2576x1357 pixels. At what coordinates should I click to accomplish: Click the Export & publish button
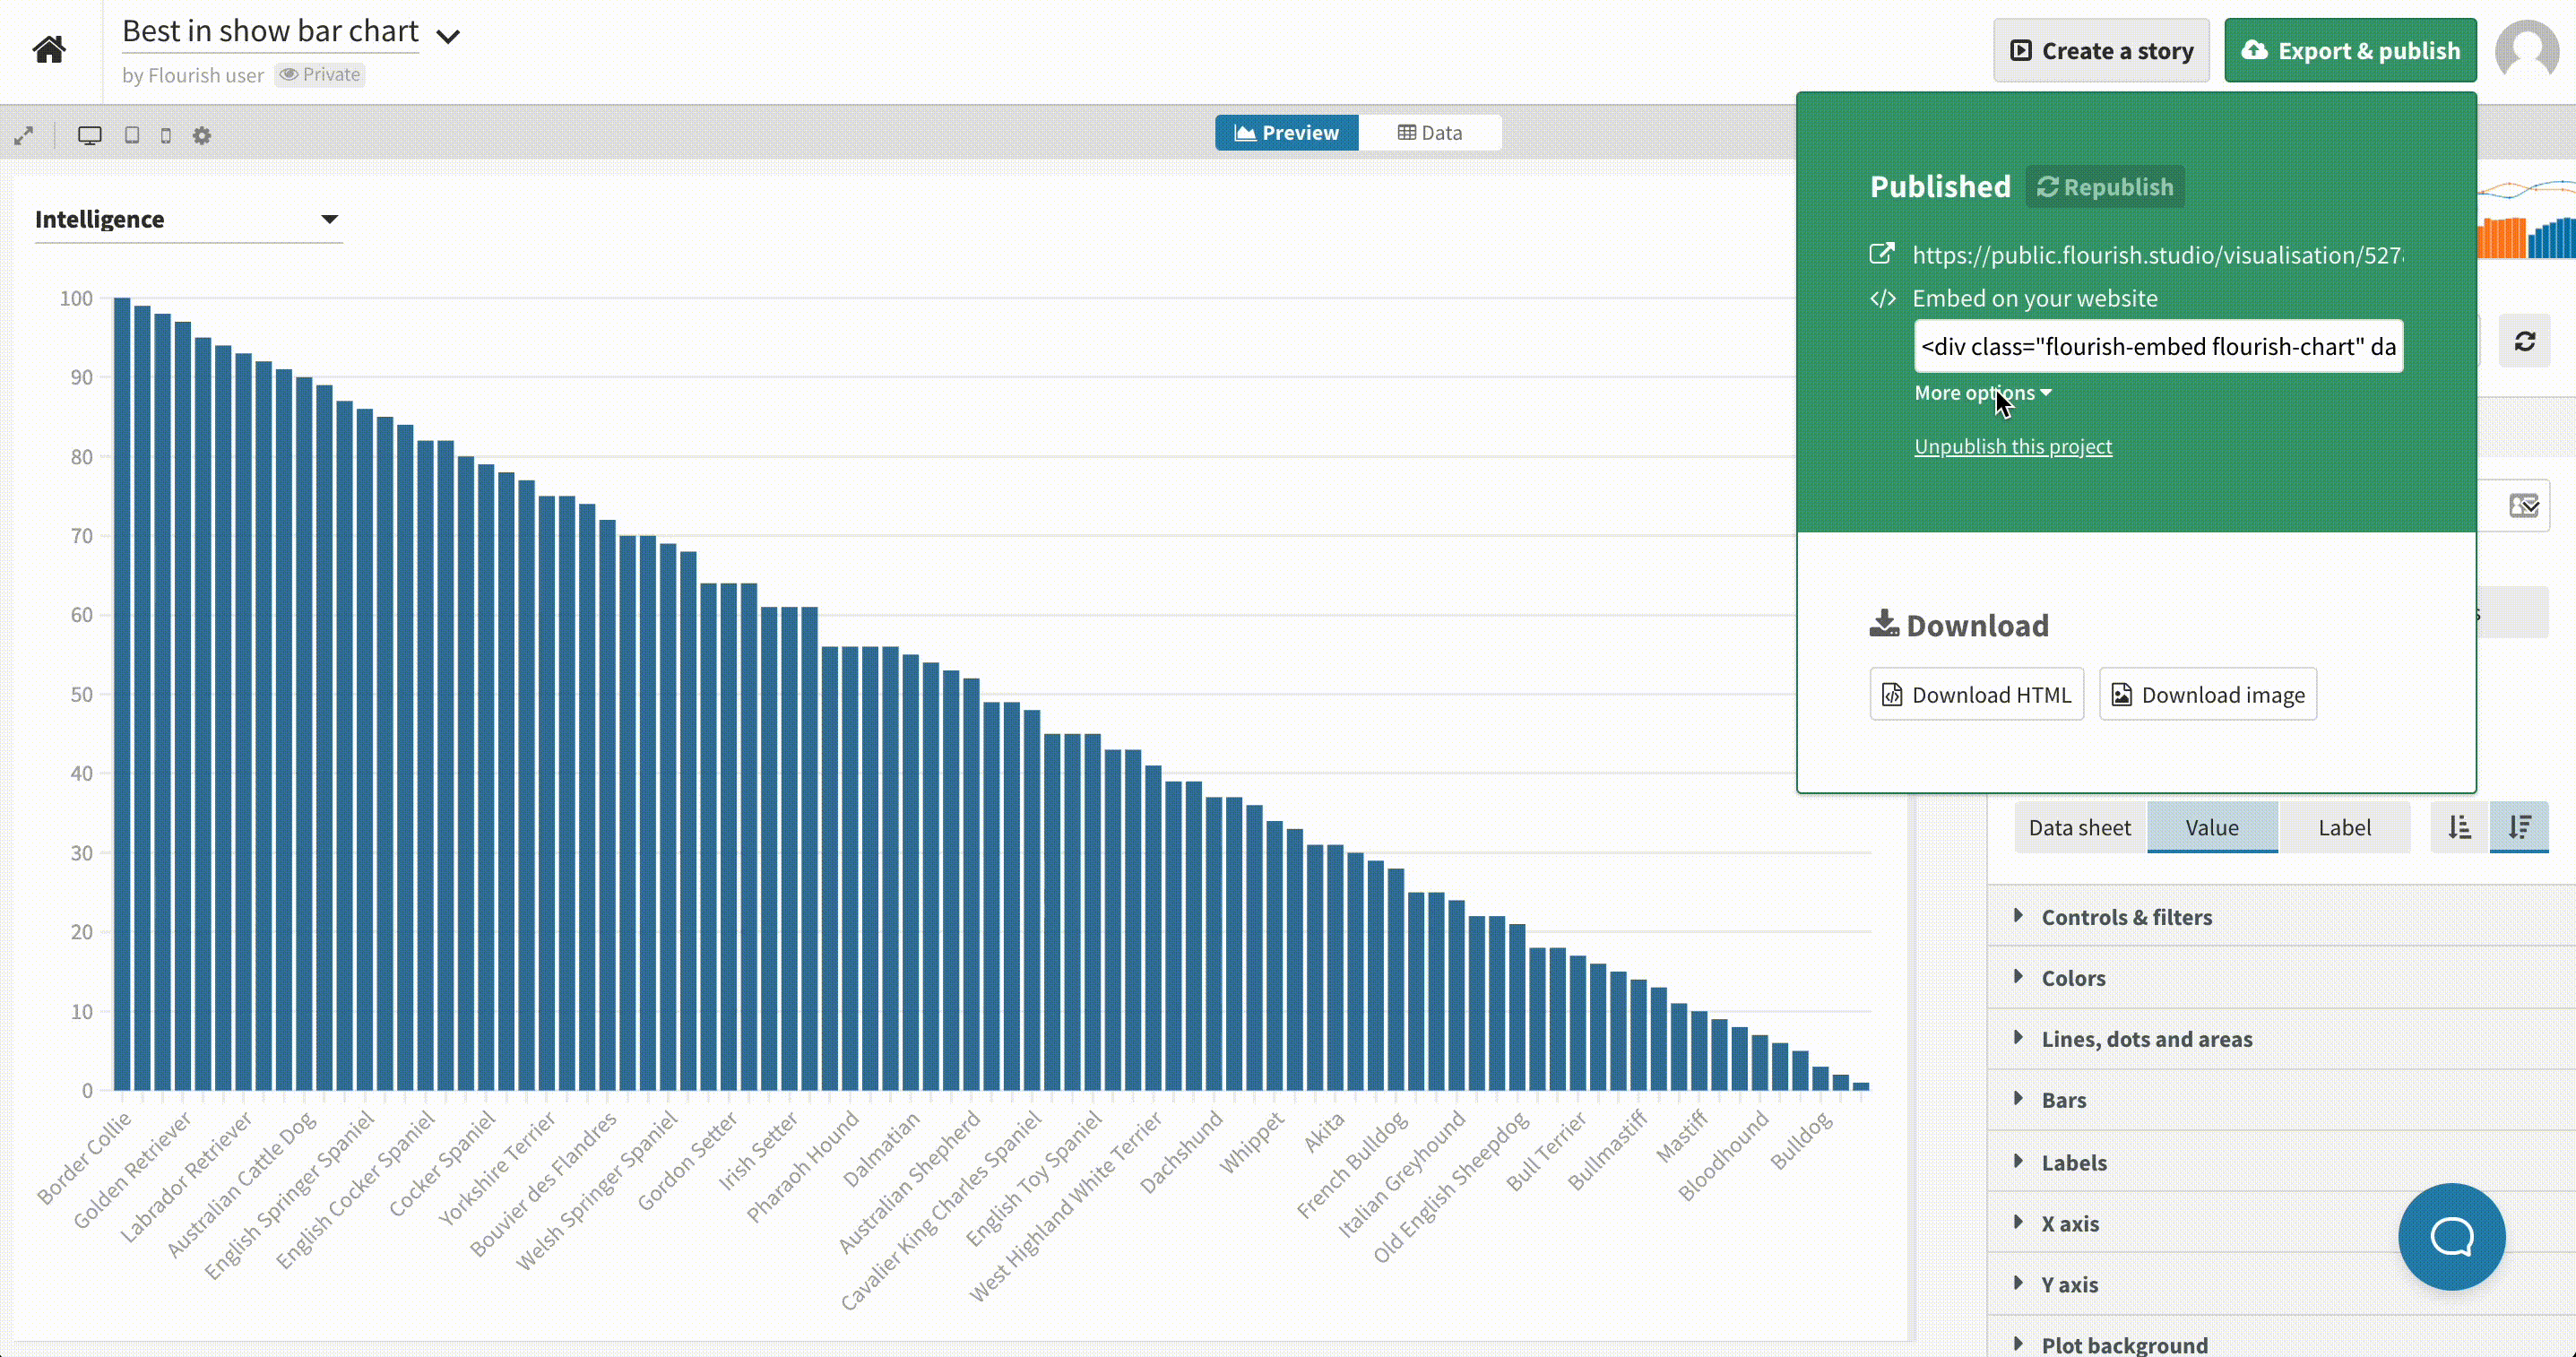point(2350,50)
